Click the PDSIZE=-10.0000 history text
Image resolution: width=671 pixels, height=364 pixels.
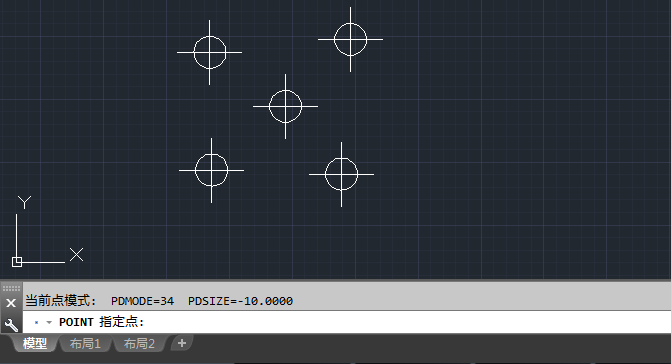coord(240,301)
